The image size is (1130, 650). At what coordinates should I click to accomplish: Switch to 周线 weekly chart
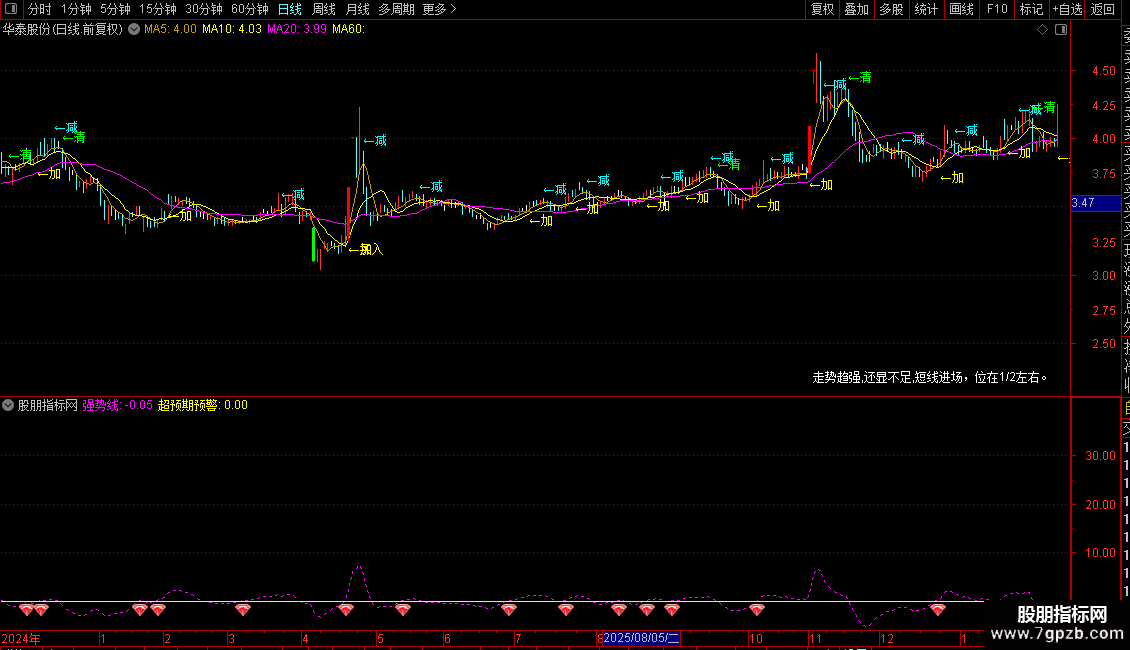point(324,9)
